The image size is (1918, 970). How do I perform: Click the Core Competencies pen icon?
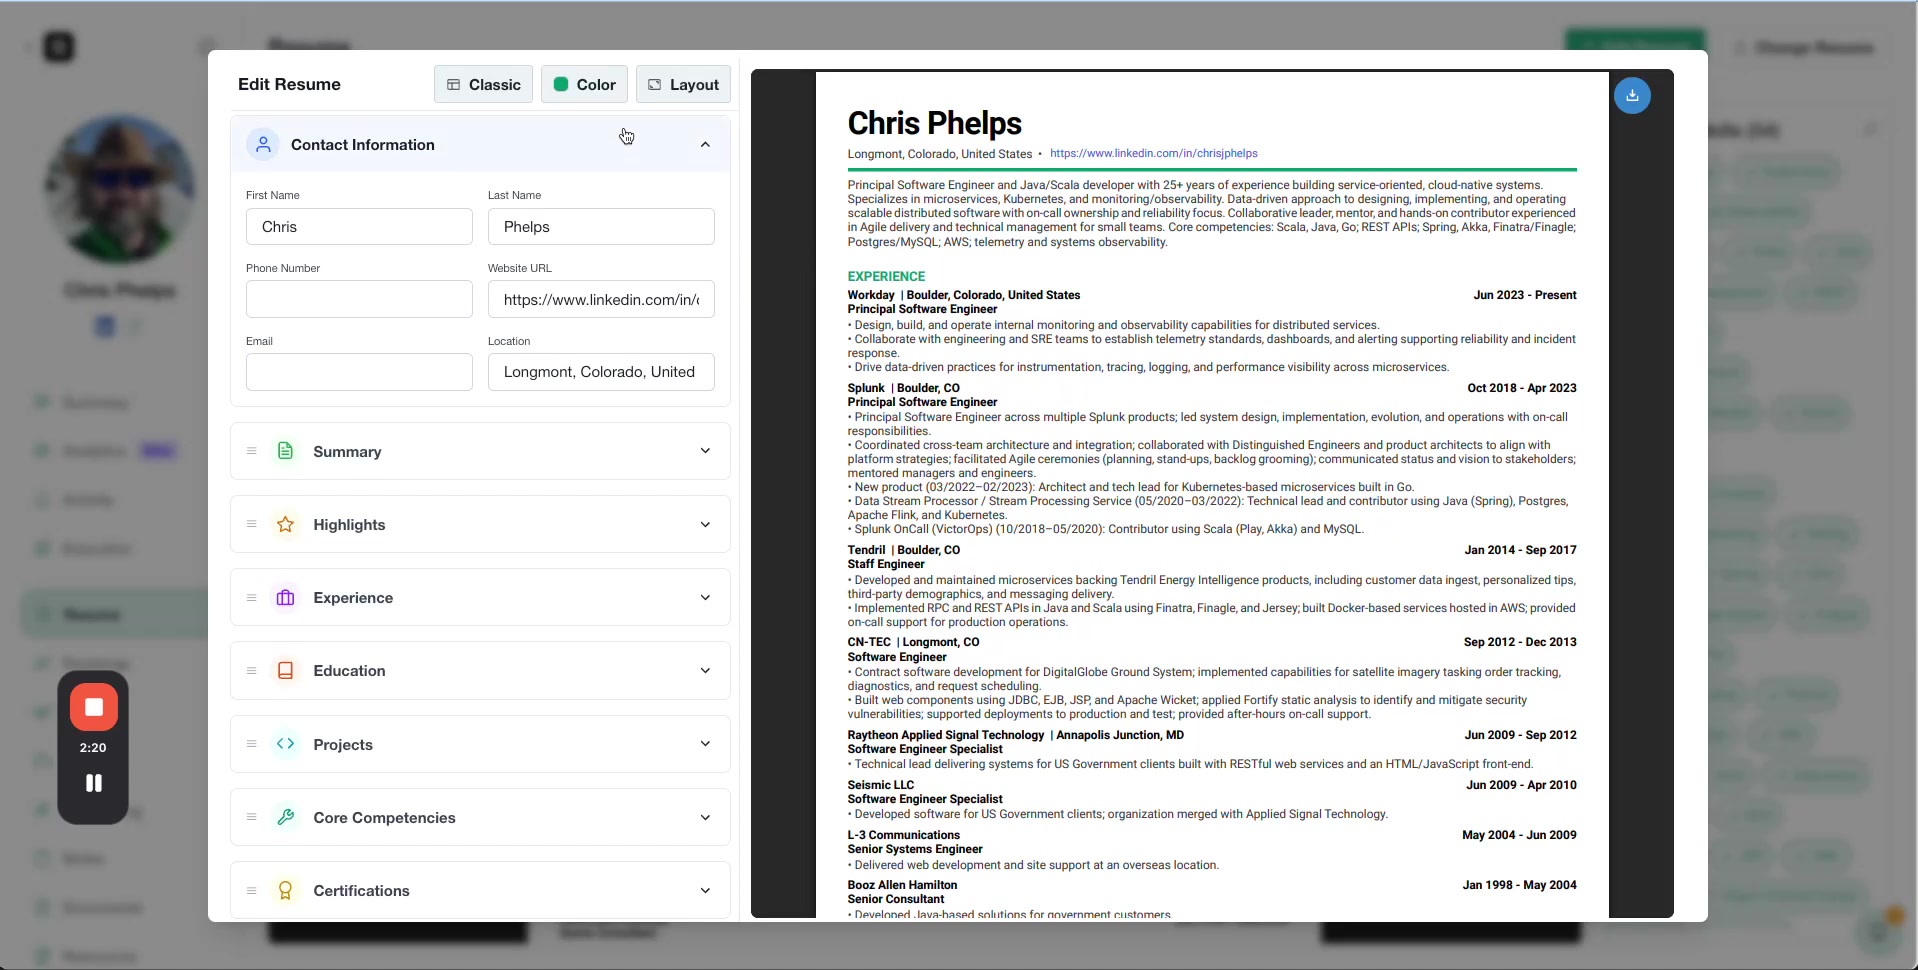pyautogui.click(x=285, y=817)
